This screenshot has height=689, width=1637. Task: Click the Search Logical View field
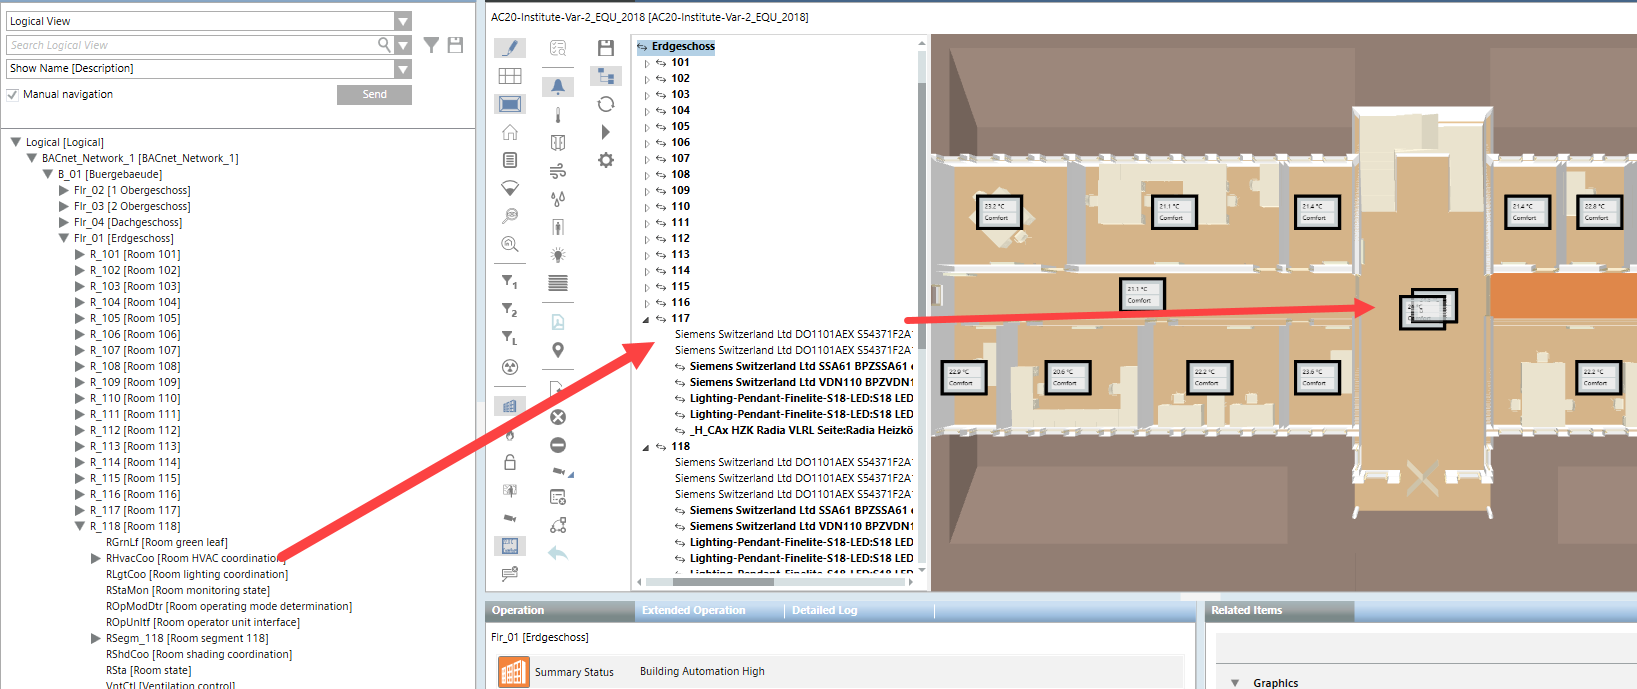pyautogui.click(x=190, y=45)
